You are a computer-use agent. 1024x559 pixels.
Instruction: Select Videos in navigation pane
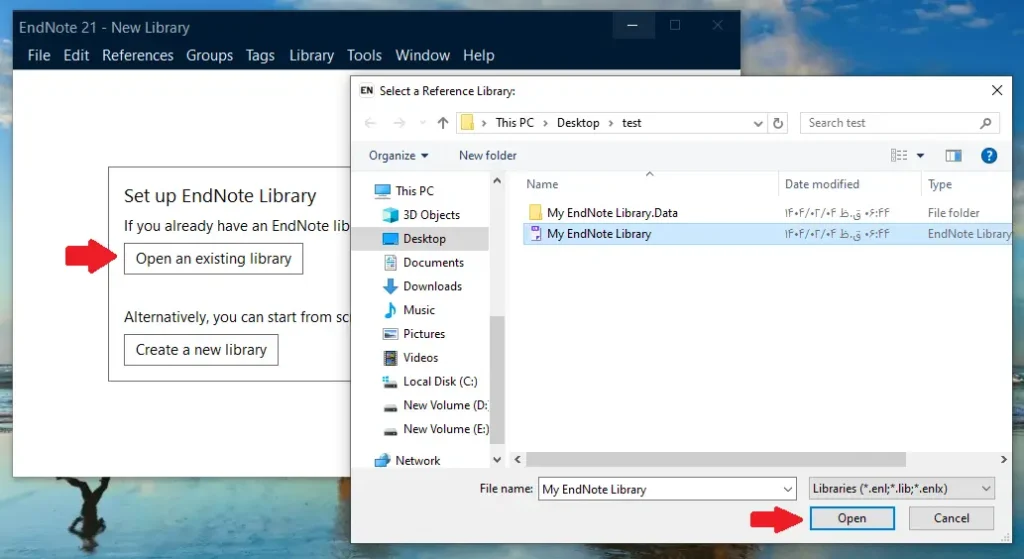(x=420, y=358)
